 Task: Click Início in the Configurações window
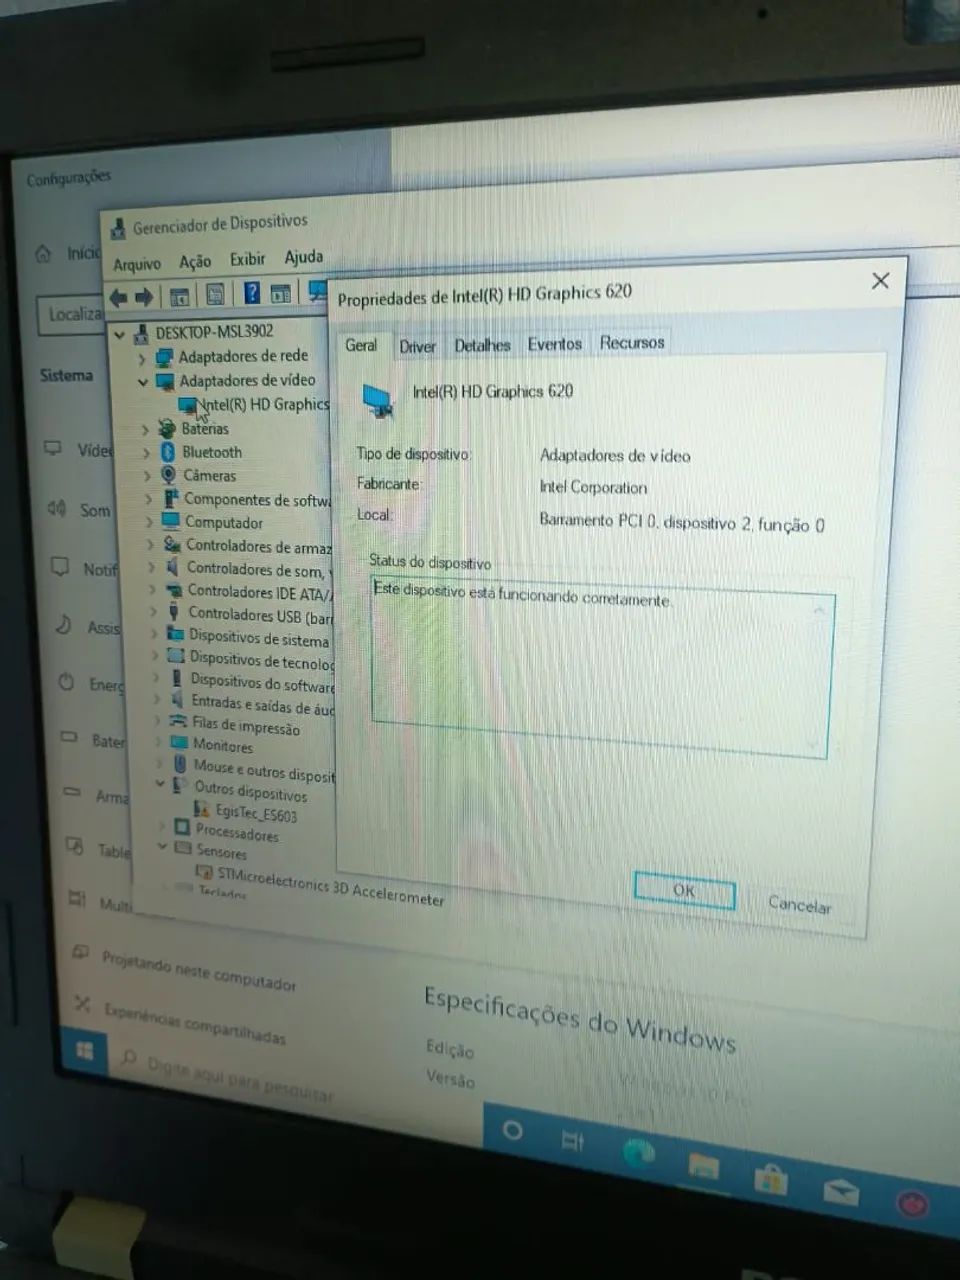84,253
